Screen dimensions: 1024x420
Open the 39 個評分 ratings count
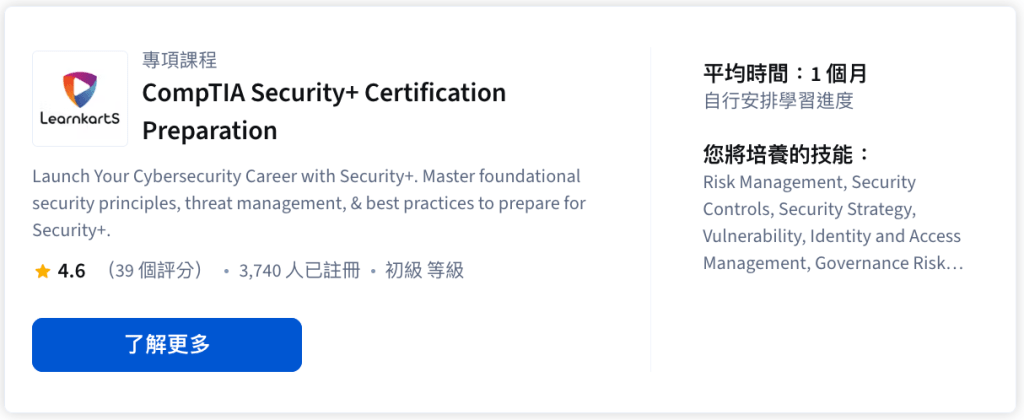click(160, 271)
